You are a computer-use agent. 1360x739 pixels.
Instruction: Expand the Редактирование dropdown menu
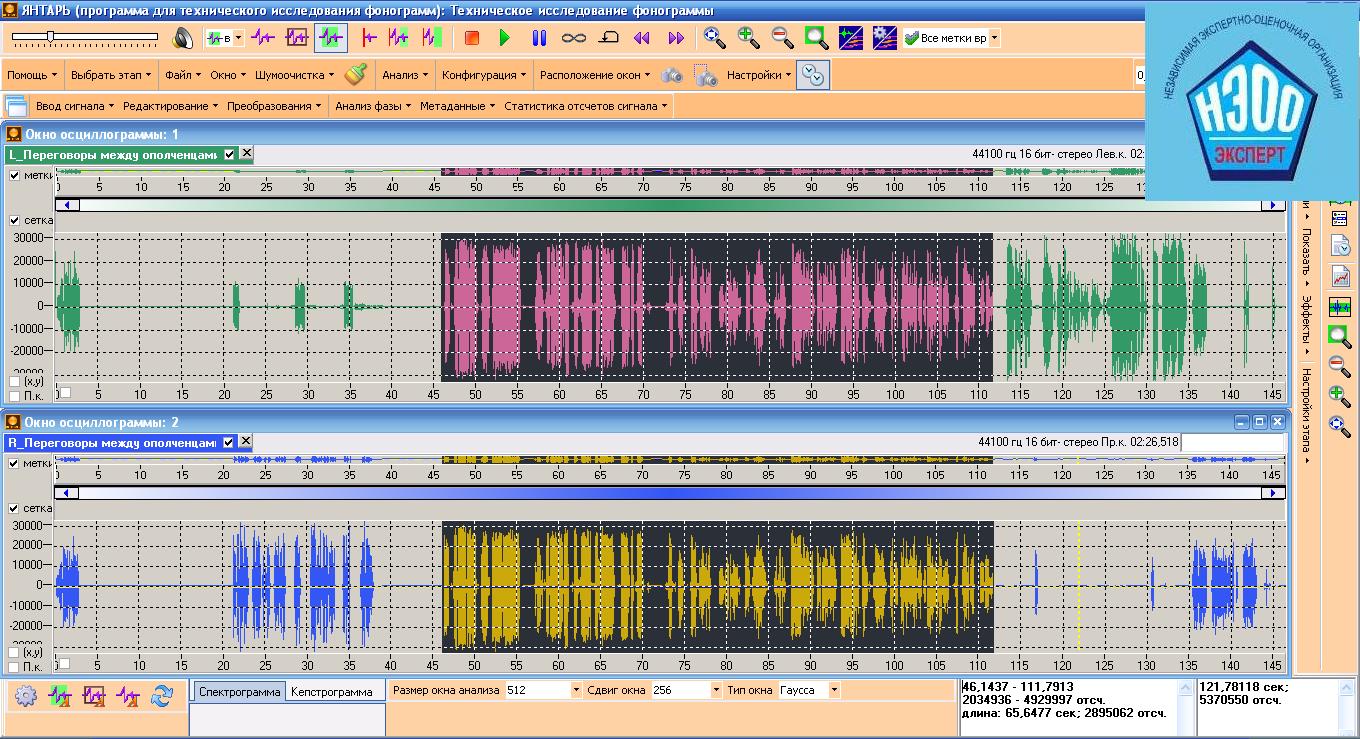point(171,106)
